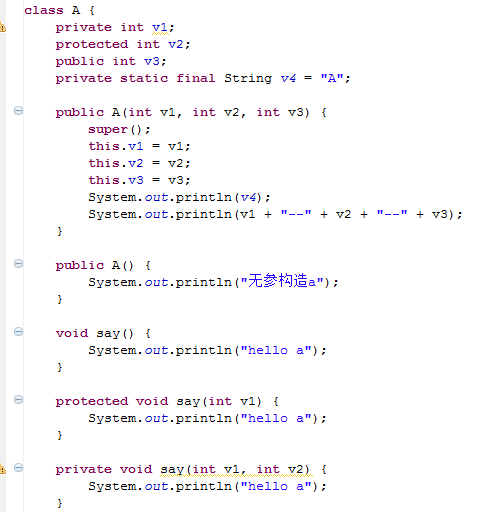Place cursor on this.v3 assignment line

139,181
